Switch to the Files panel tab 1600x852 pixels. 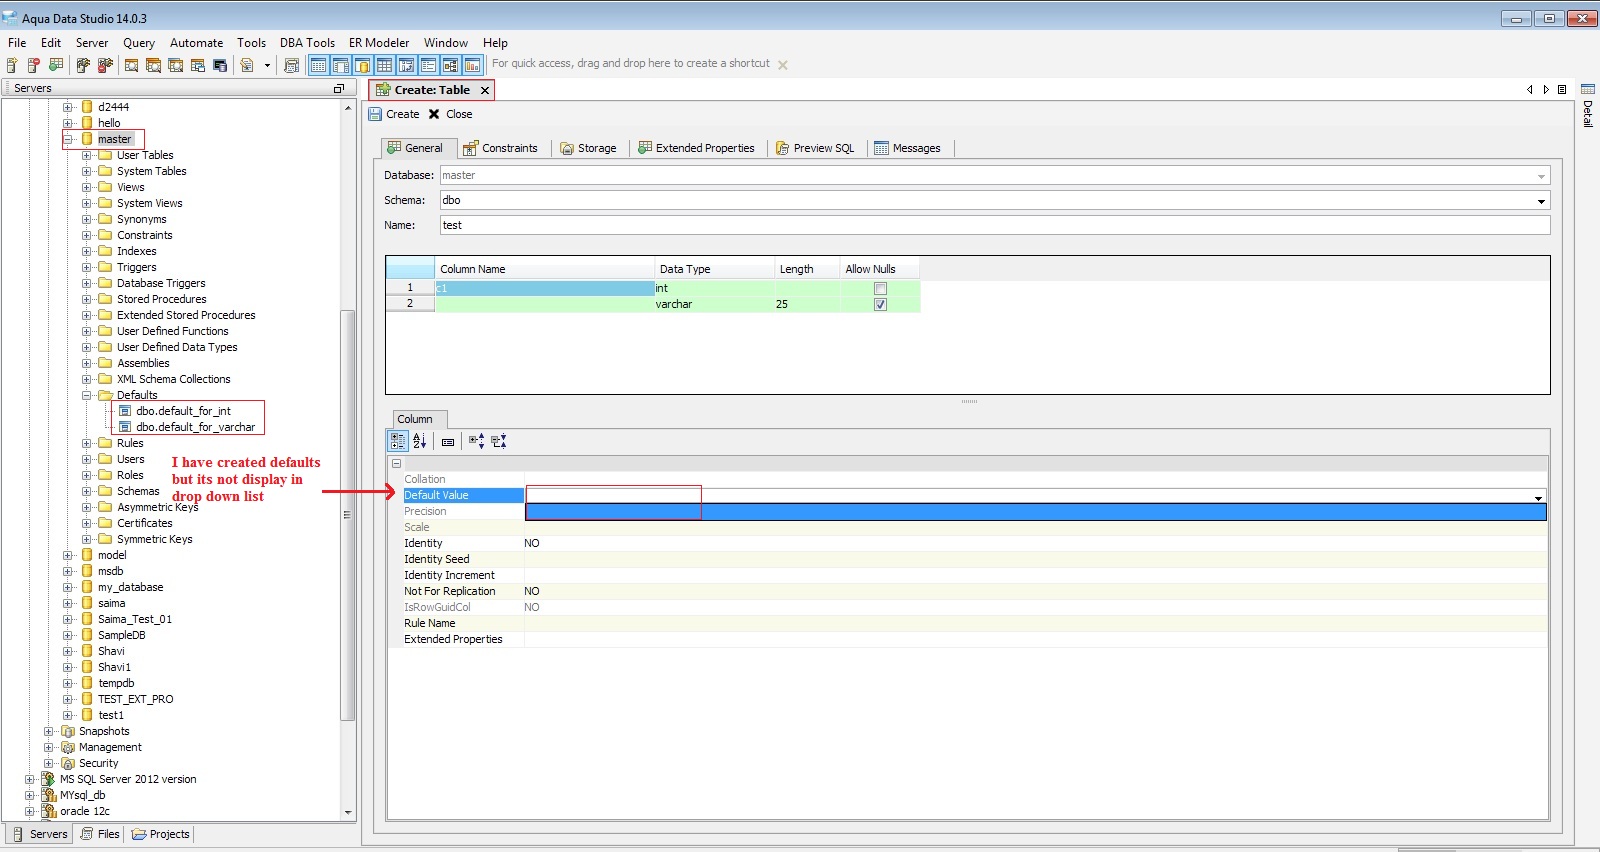pyautogui.click(x=100, y=834)
